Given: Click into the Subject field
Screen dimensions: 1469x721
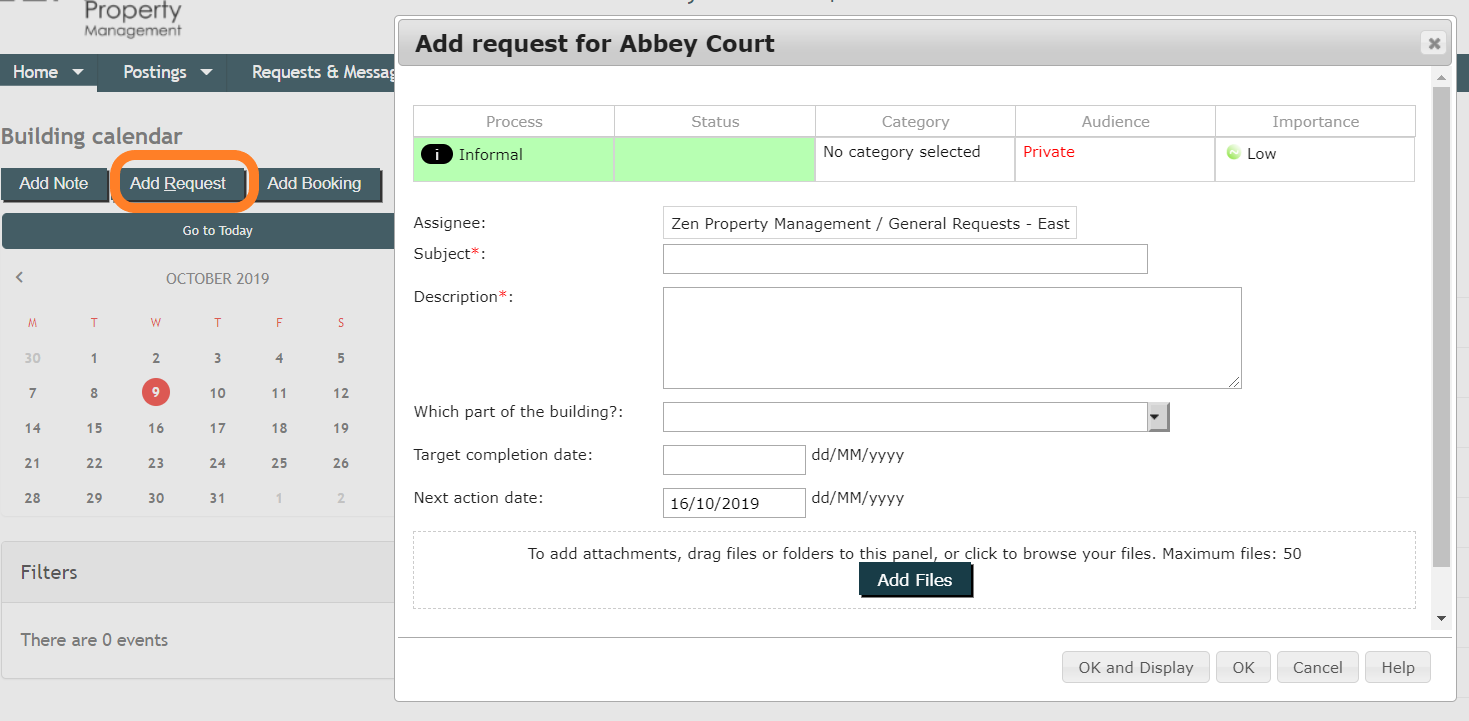Looking at the screenshot, I should pos(904,259).
